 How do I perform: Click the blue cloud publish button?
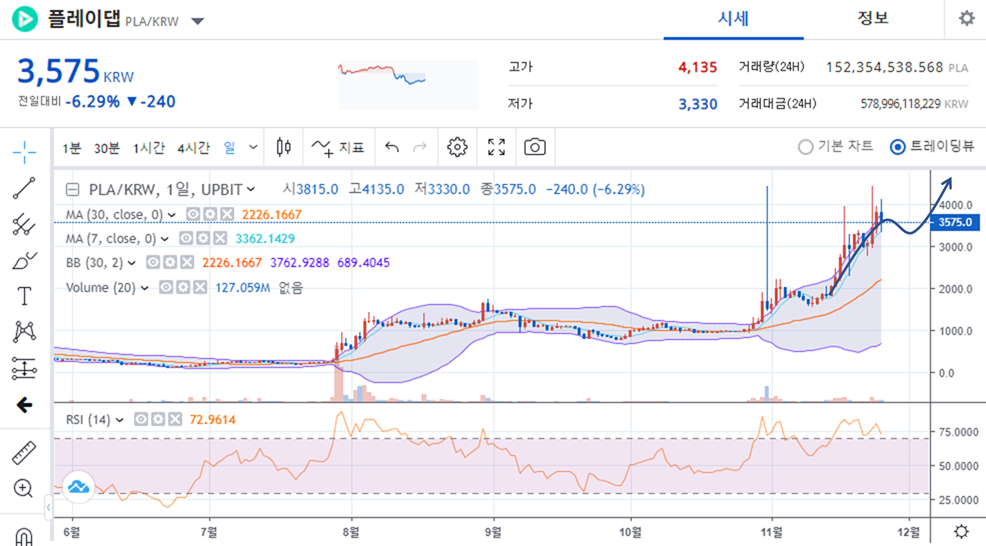tap(79, 487)
